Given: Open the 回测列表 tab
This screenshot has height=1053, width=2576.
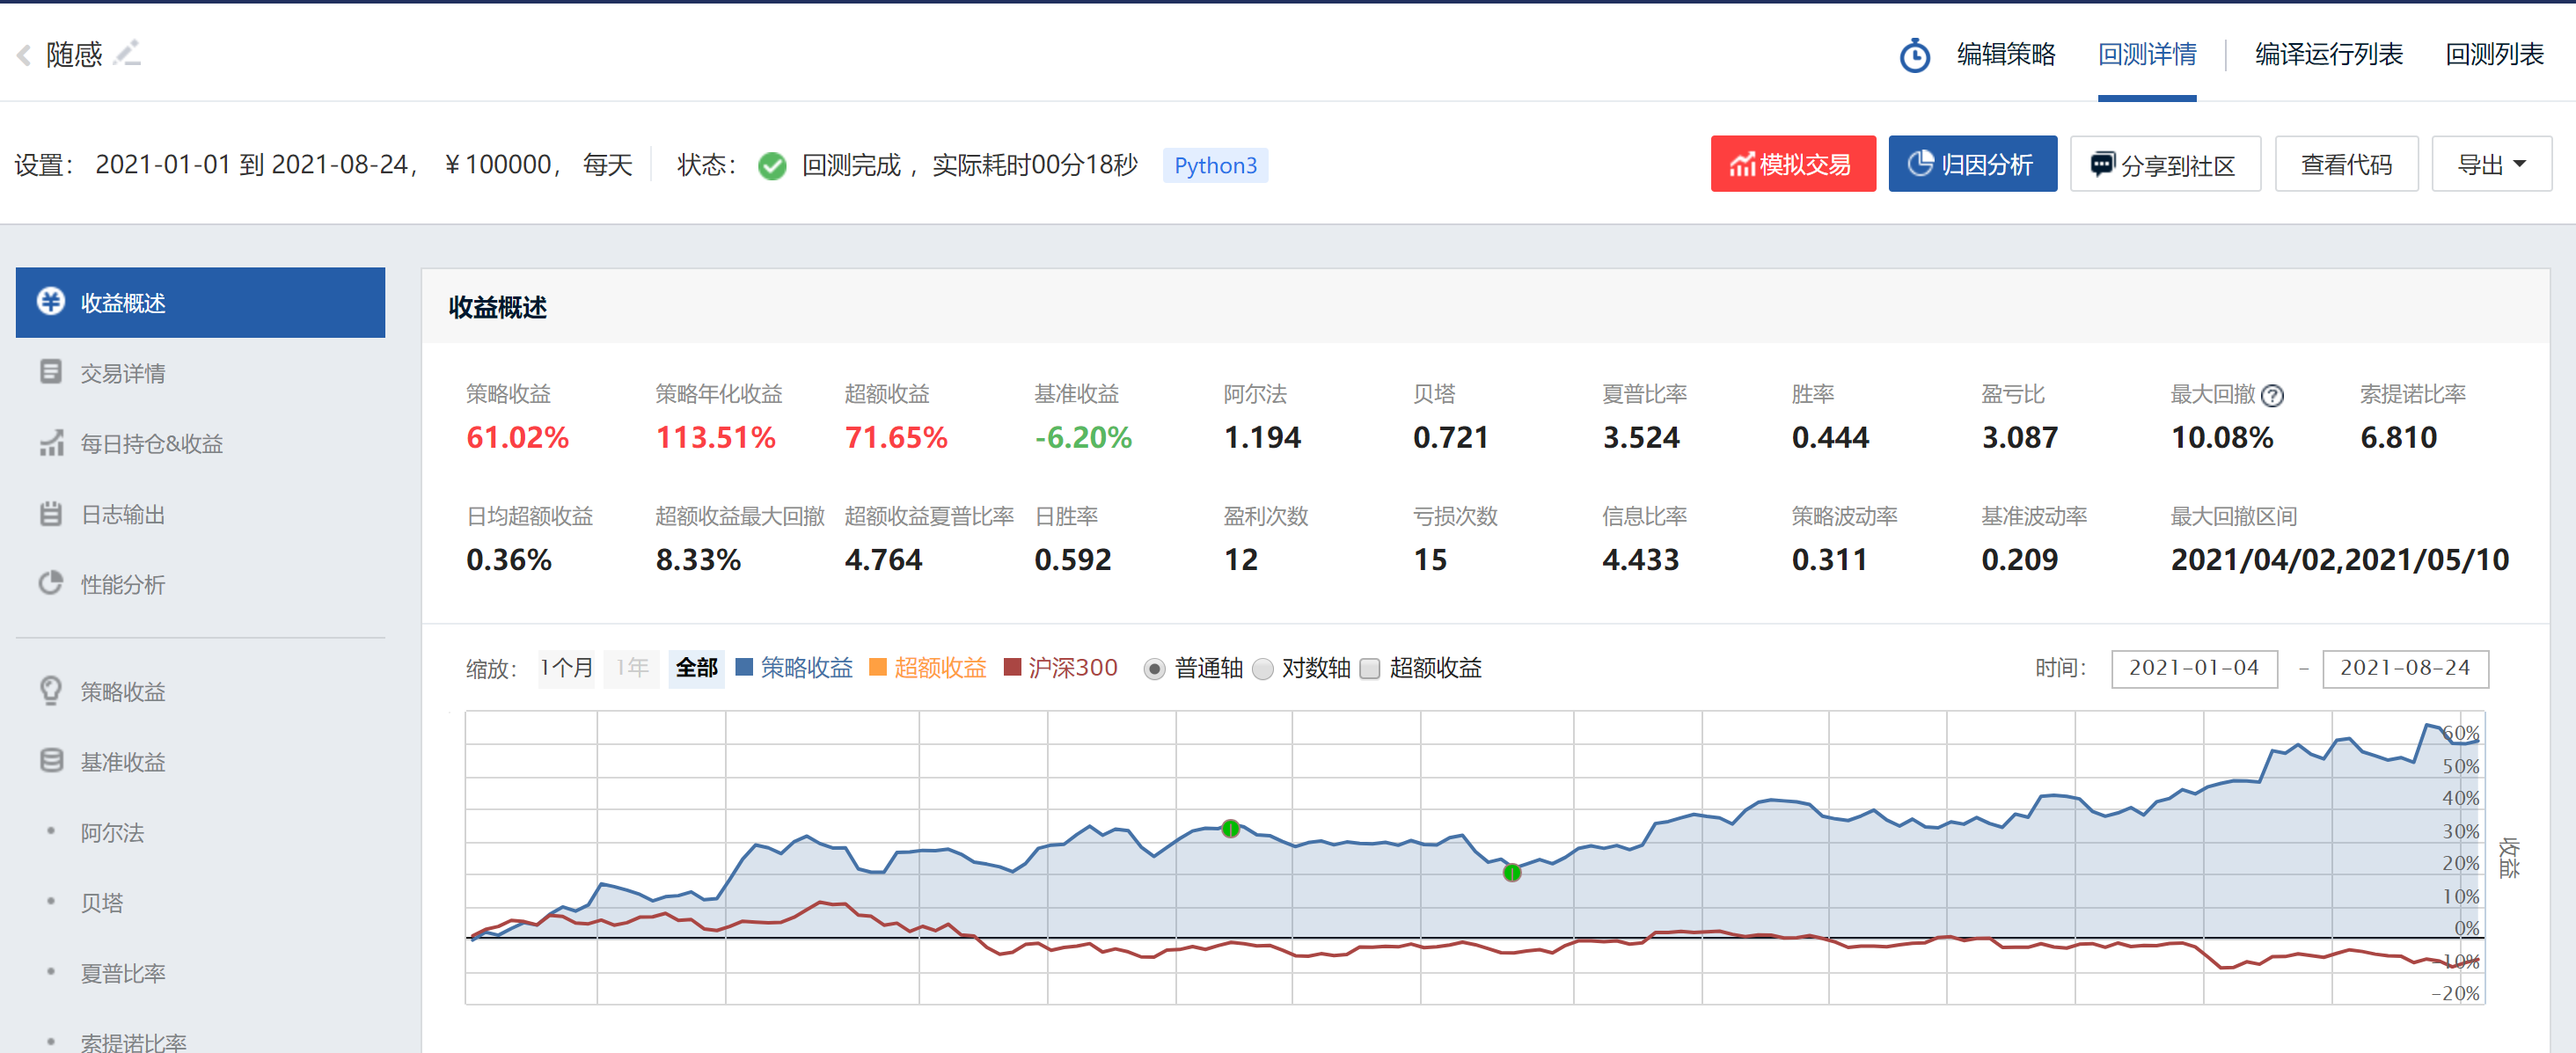Looking at the screenshot, I should click(2494, 54).
